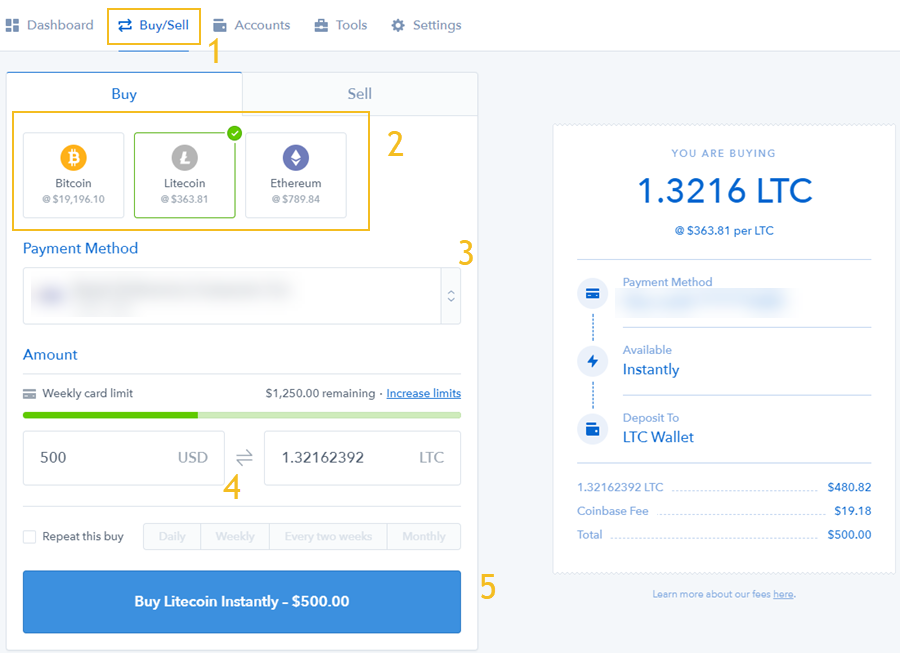Click the Coinbase Fee $19.18 value
The height and width of the screenshot is (653, 900).
[x=852, y=511]
